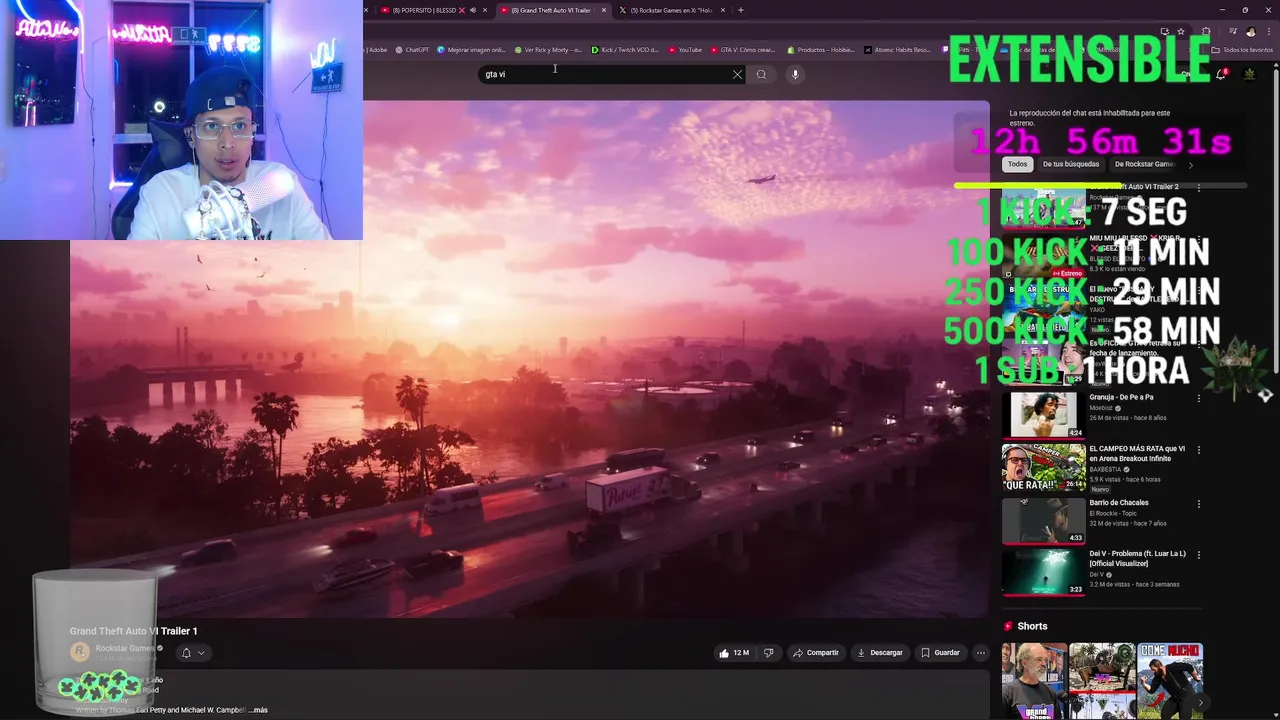This screenshot has height=720, width=1280.
Task: Select the 'Todos' filter chip
Action: tap(1017, 164)
